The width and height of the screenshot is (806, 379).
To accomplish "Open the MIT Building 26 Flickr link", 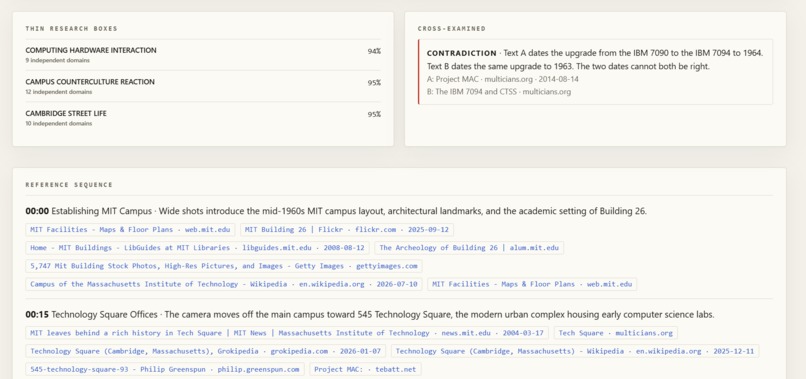I will pyautogui.click(x=347, y=229).
